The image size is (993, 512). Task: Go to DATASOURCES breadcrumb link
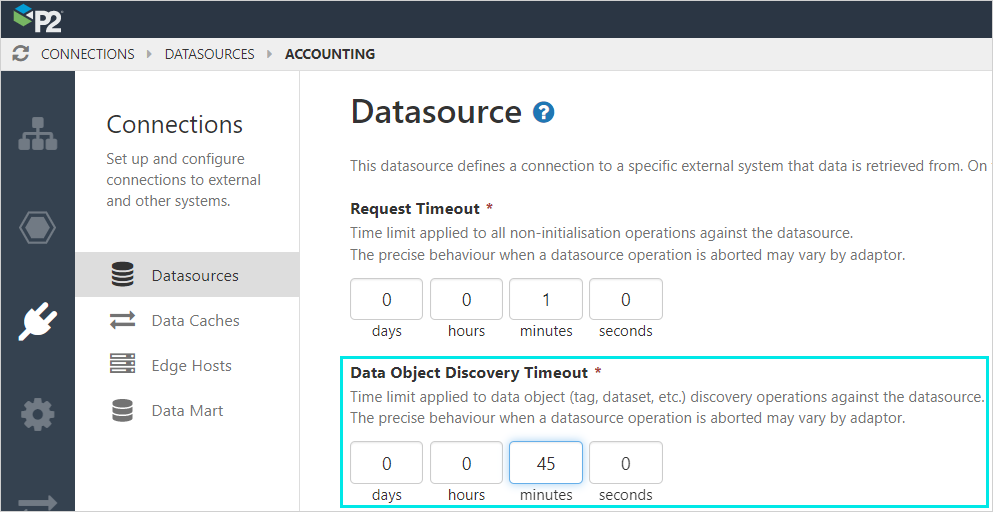(209, 54)
